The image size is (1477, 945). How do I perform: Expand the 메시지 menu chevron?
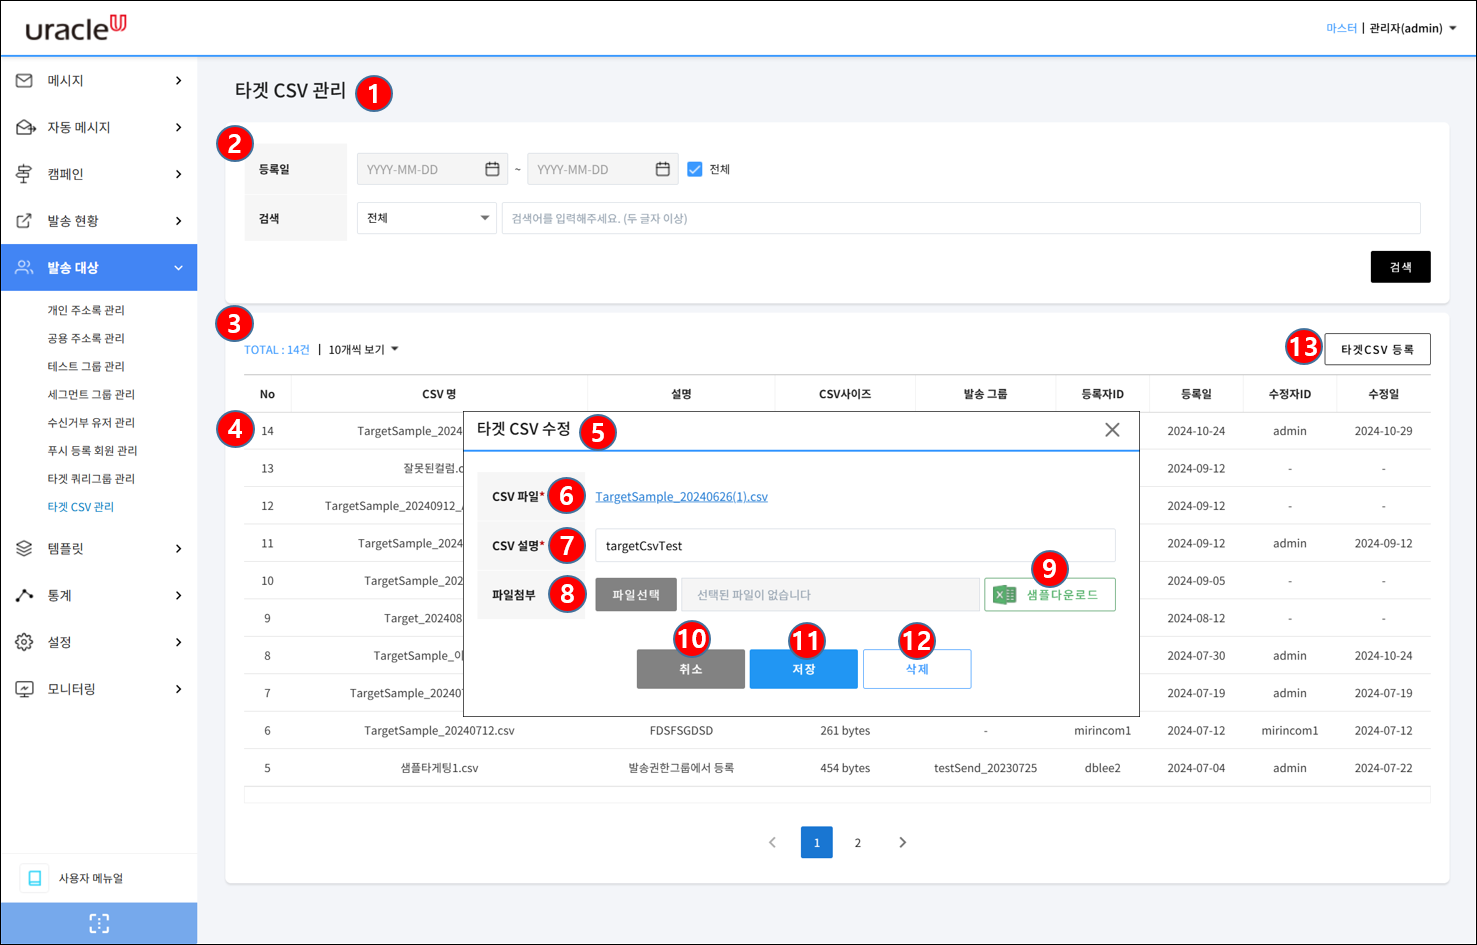point(178,80)
